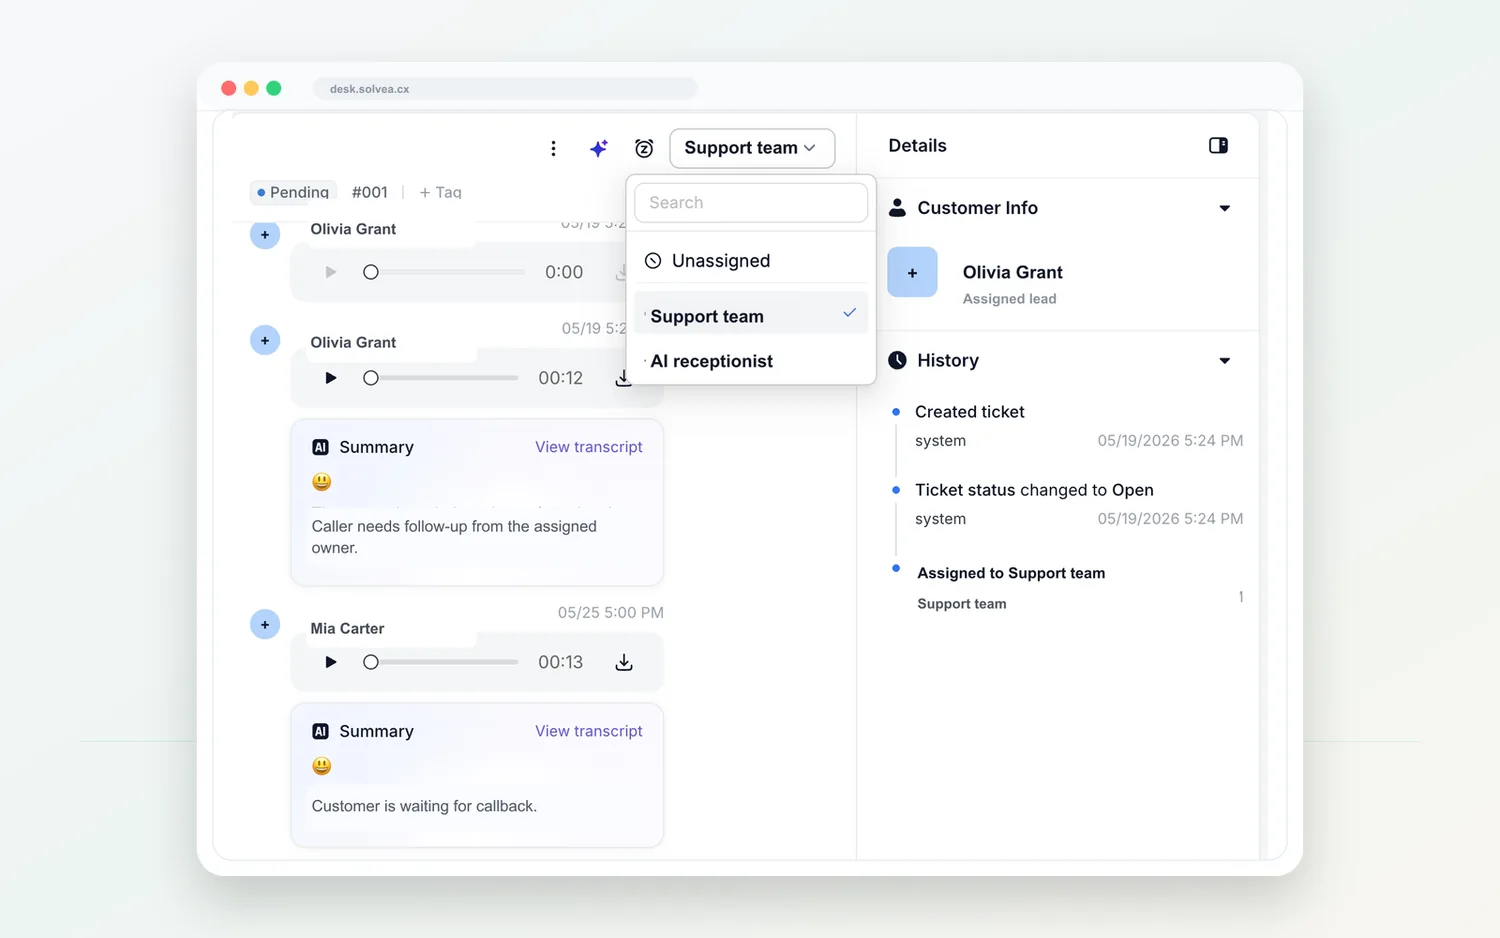Download Mia Carter's 00:13 recording
This screenshot has width=1500, height=938.
coord(624,662)
